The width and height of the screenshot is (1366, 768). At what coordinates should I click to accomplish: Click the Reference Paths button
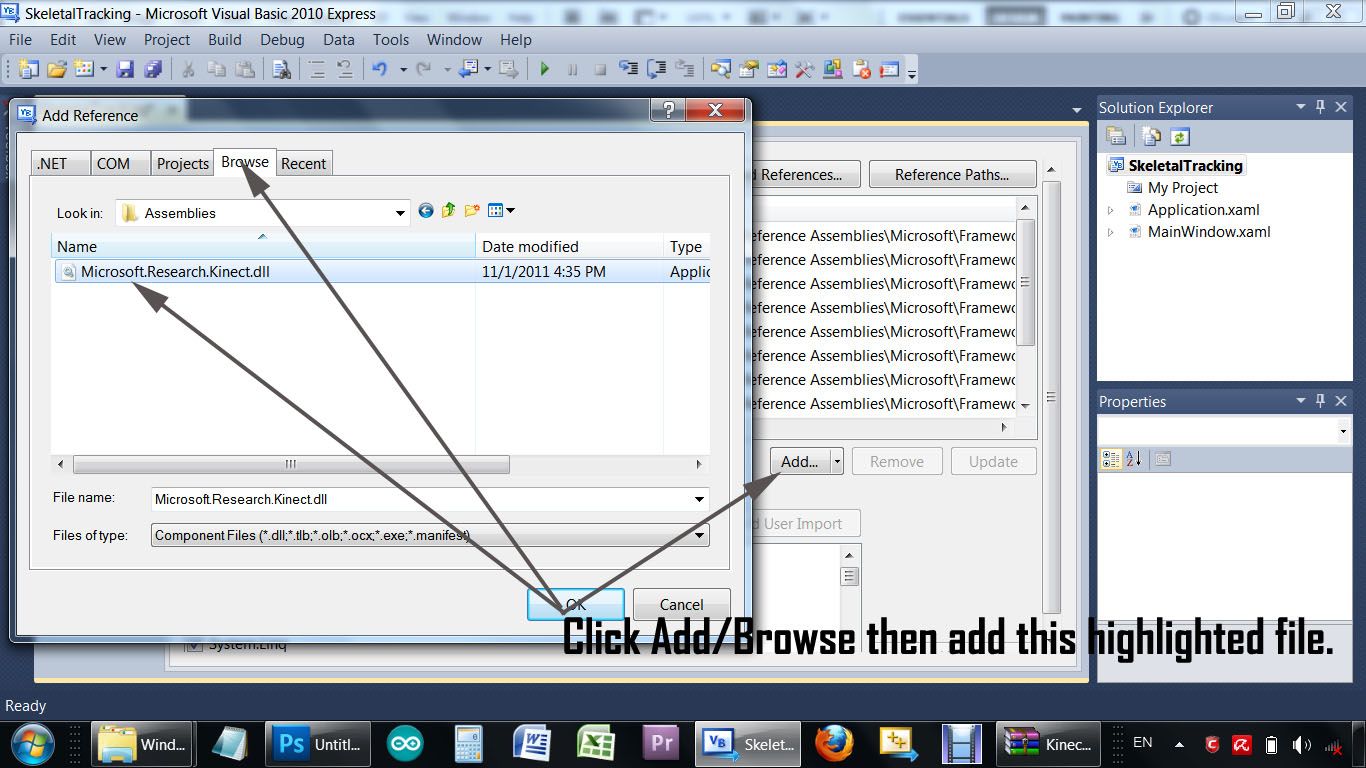[952, 174]
